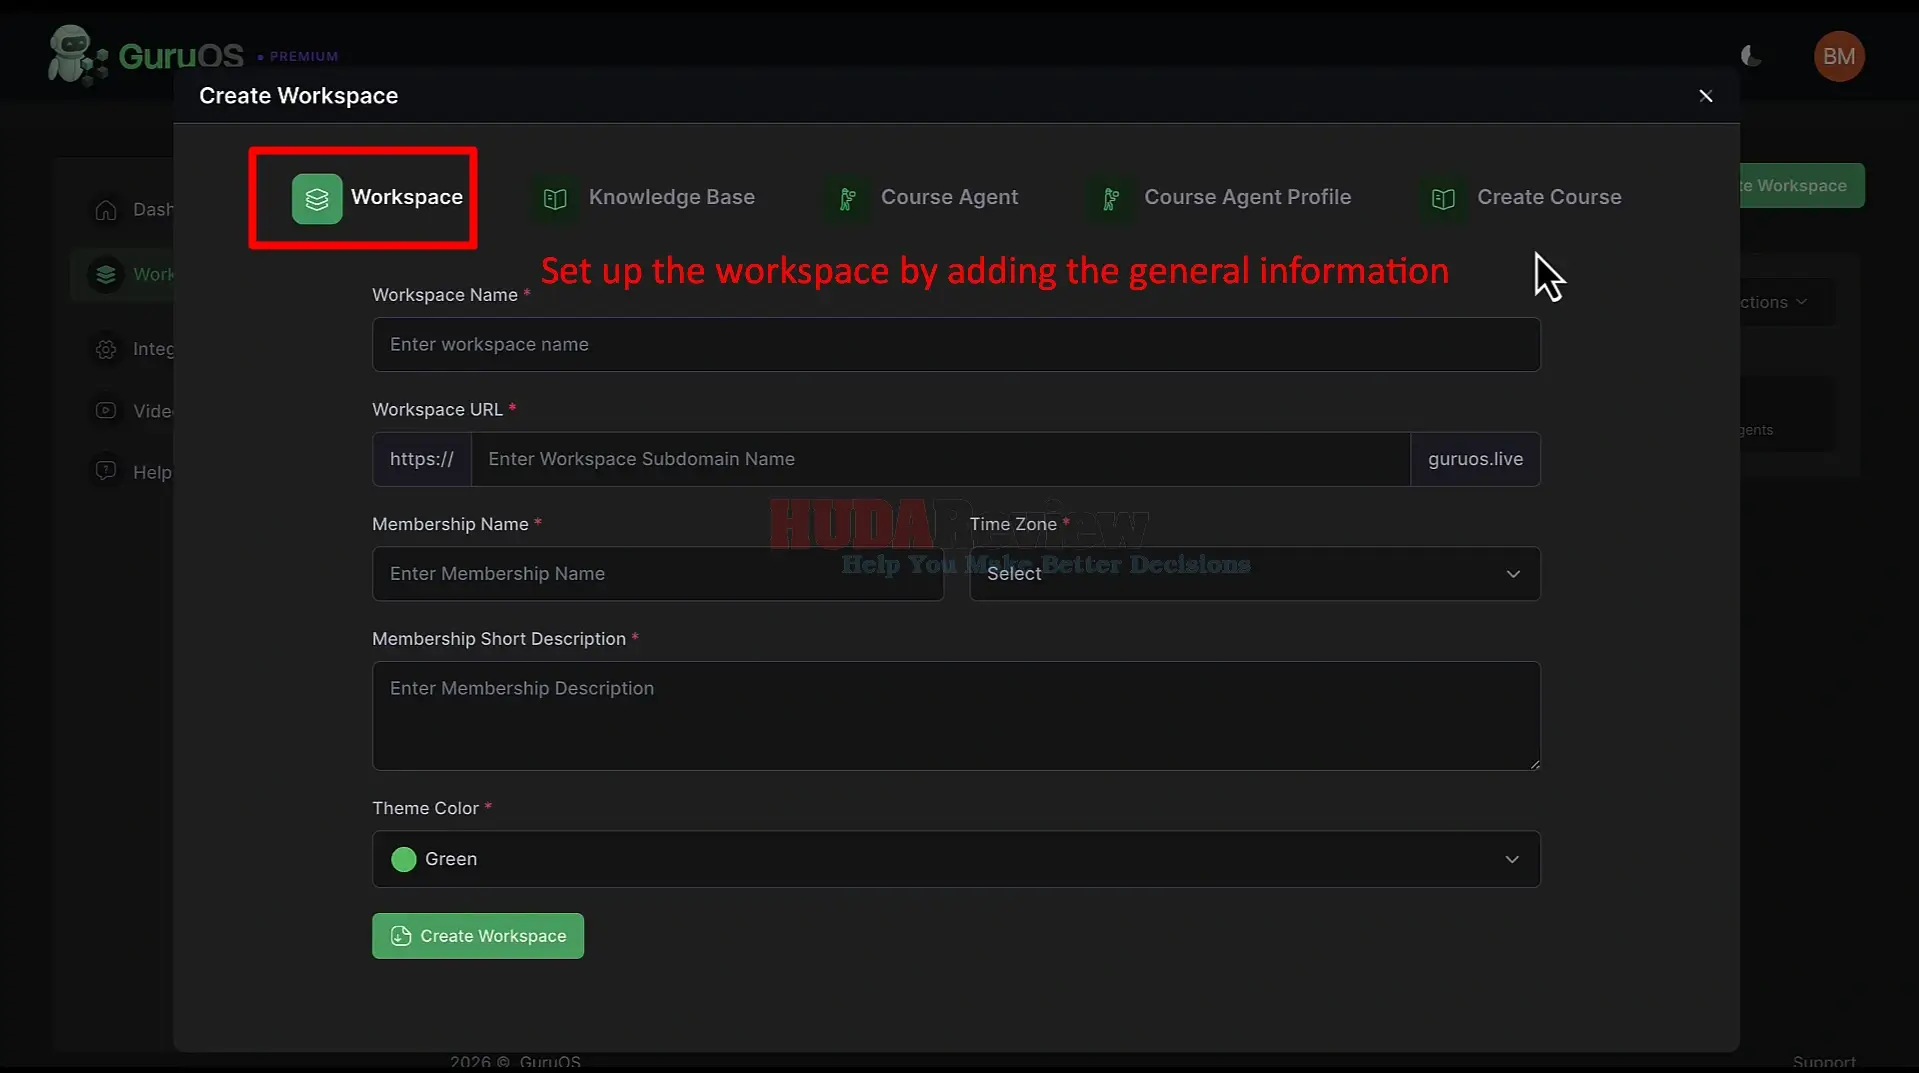Click the https:// prefix label

[422, 459]
